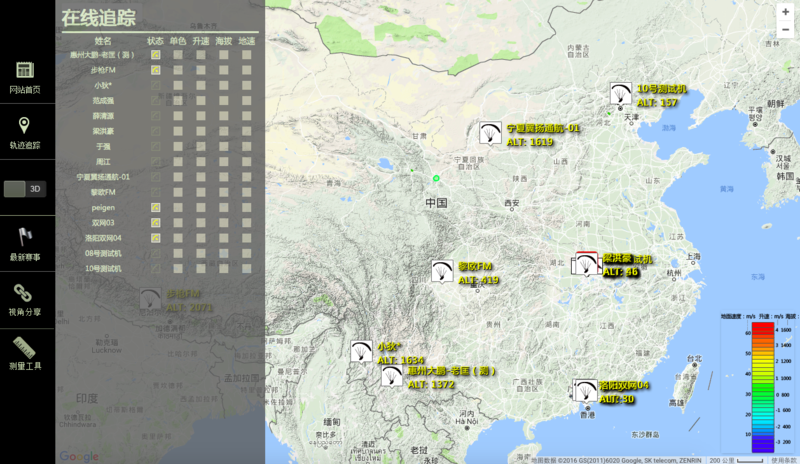The image size is (800, 464).
Task: Select pilot name peigen in list
Action: click(x=103, y=208)
